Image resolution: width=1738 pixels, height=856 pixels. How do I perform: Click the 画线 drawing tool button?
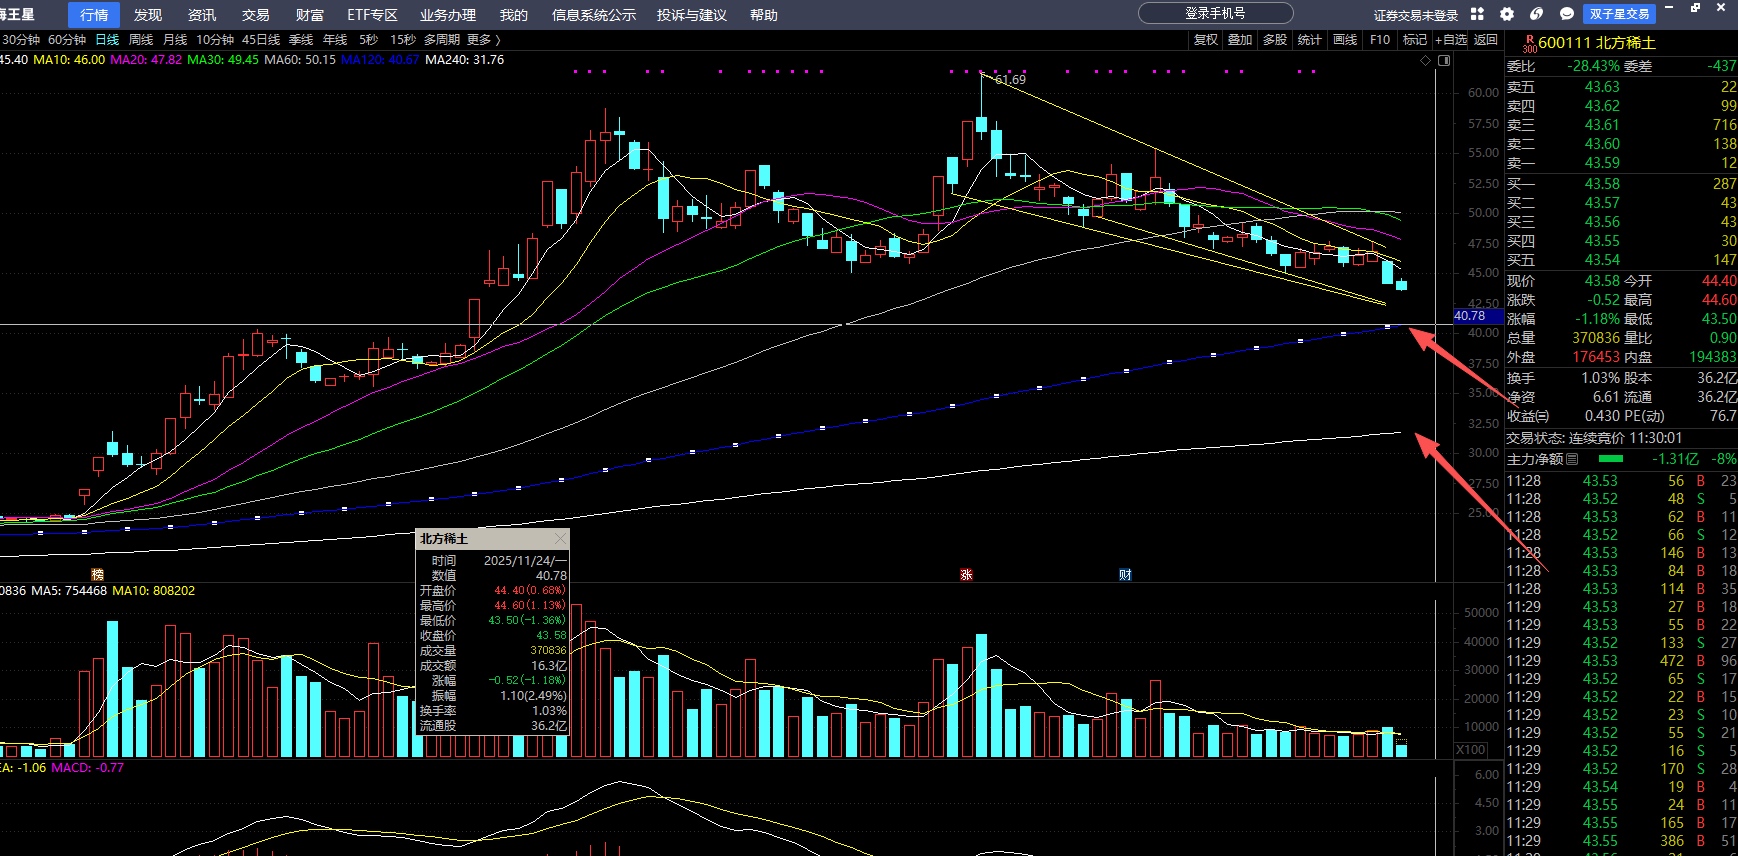coord(1345,40)
